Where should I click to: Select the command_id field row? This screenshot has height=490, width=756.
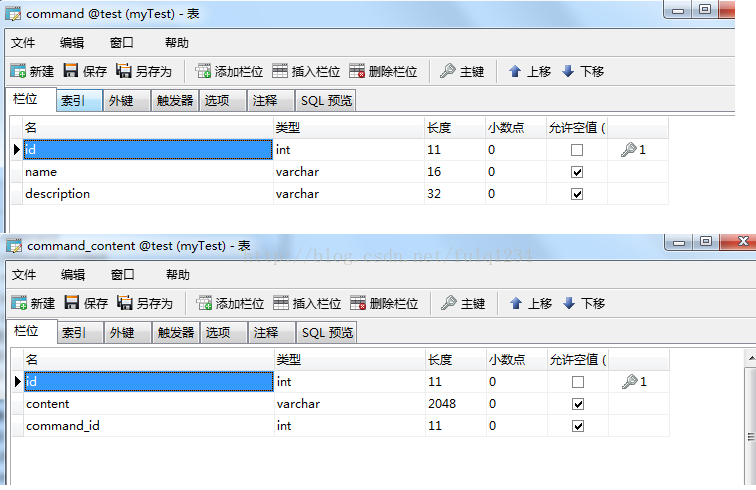[x=340, y=426]
